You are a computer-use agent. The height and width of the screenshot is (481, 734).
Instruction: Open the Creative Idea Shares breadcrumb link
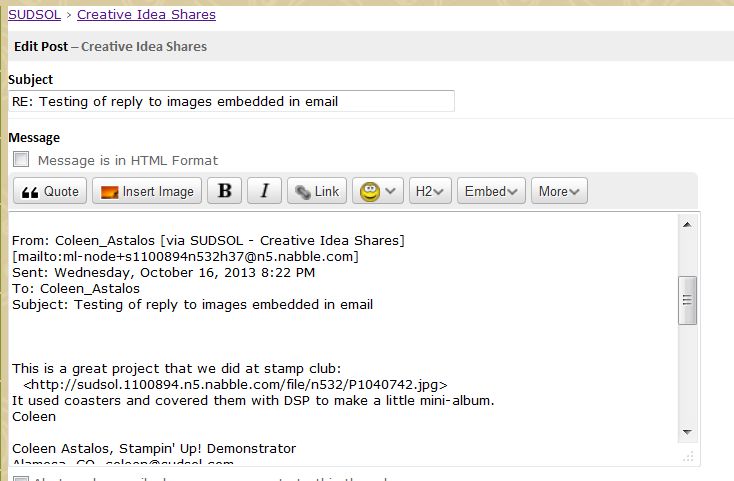pos(146,14)
